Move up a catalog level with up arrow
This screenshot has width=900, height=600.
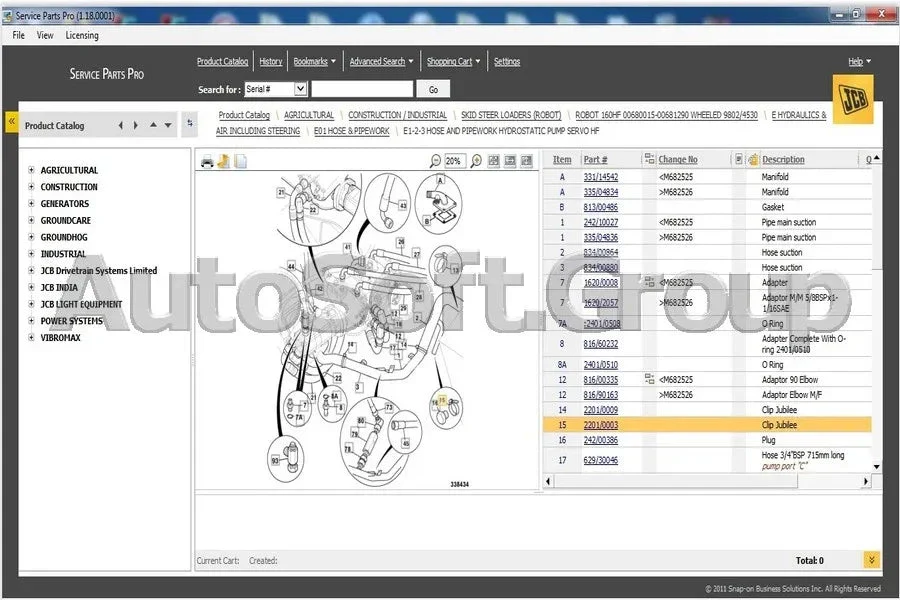153,125
